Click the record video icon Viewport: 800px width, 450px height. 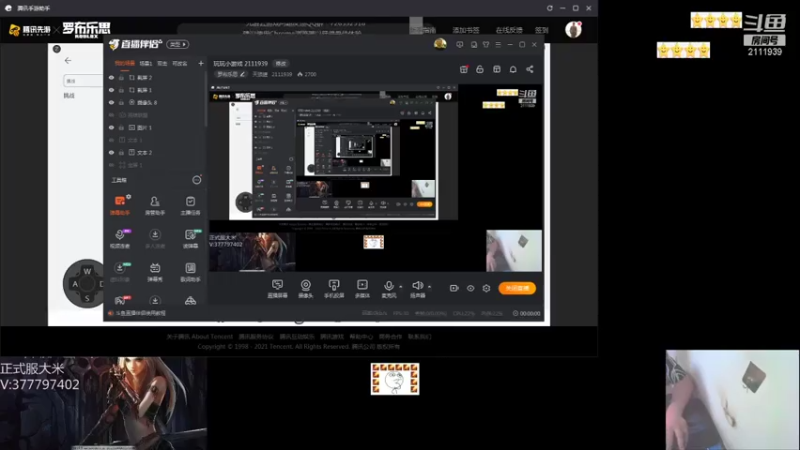[x=454, y=288]
